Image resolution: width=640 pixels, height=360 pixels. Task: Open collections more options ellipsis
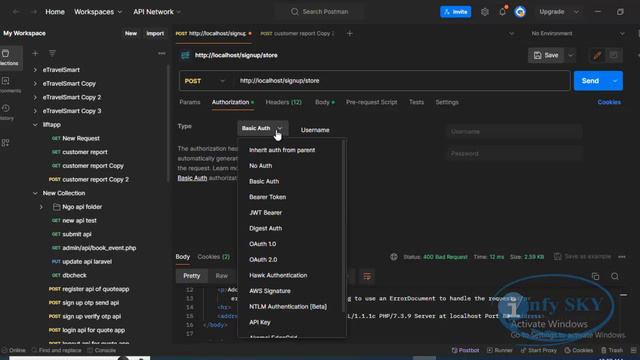point(162,53)
